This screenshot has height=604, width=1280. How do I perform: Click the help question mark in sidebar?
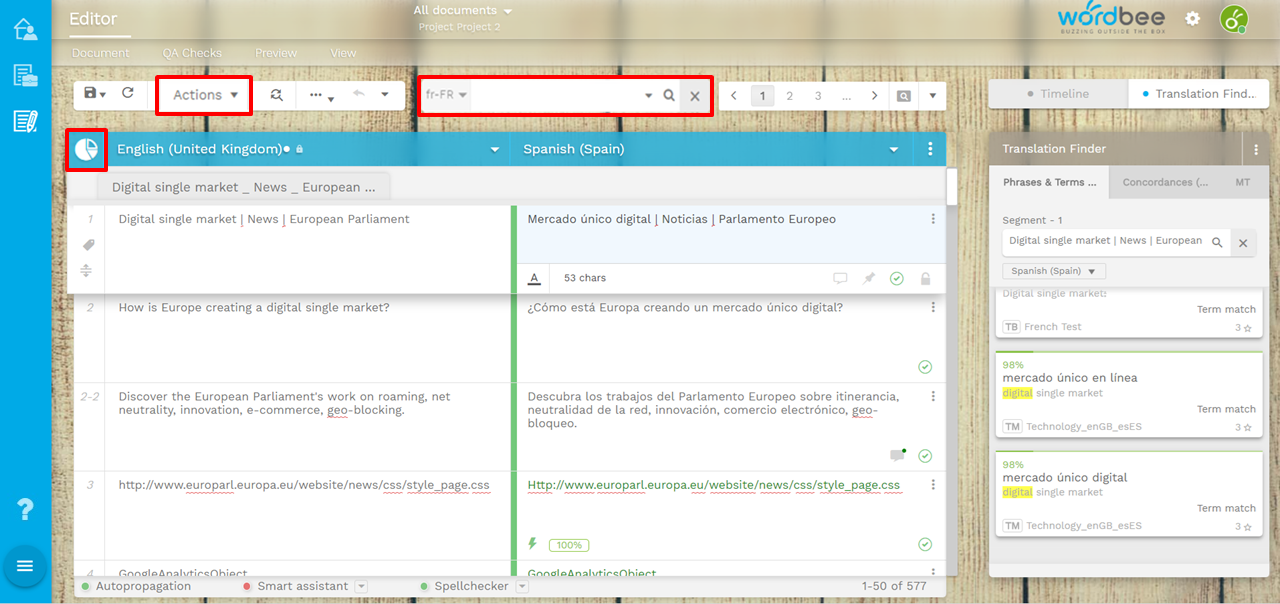[26, 509]
